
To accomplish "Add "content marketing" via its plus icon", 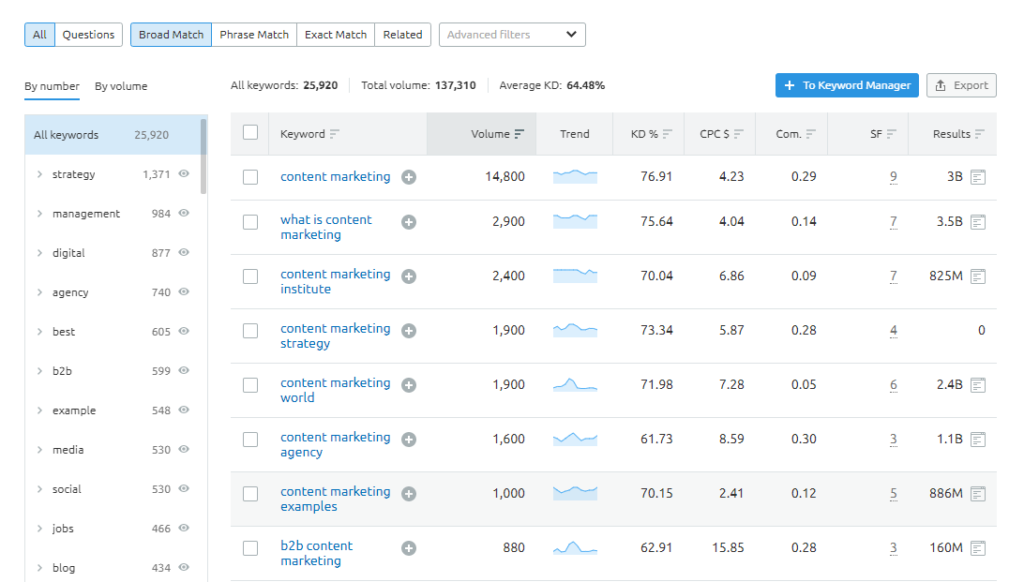I will click(x=408, y=176).
